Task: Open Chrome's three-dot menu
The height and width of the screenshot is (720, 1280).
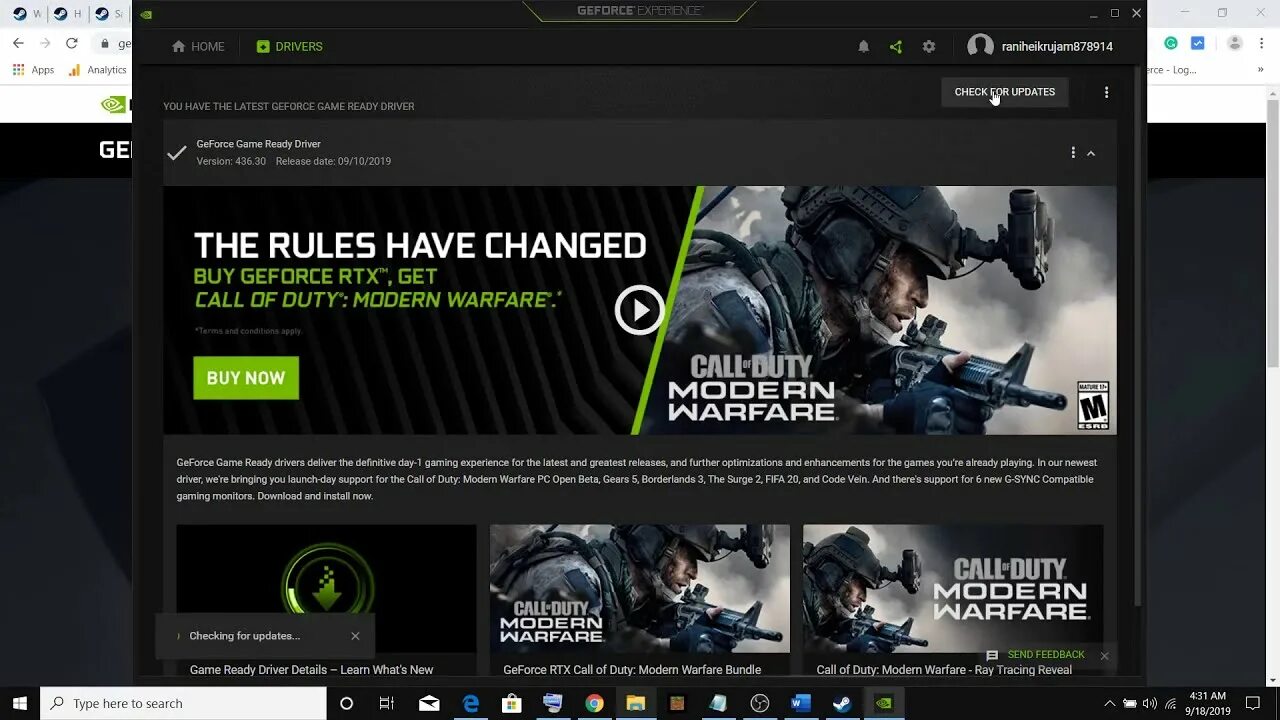Action: pos(1262,43)
